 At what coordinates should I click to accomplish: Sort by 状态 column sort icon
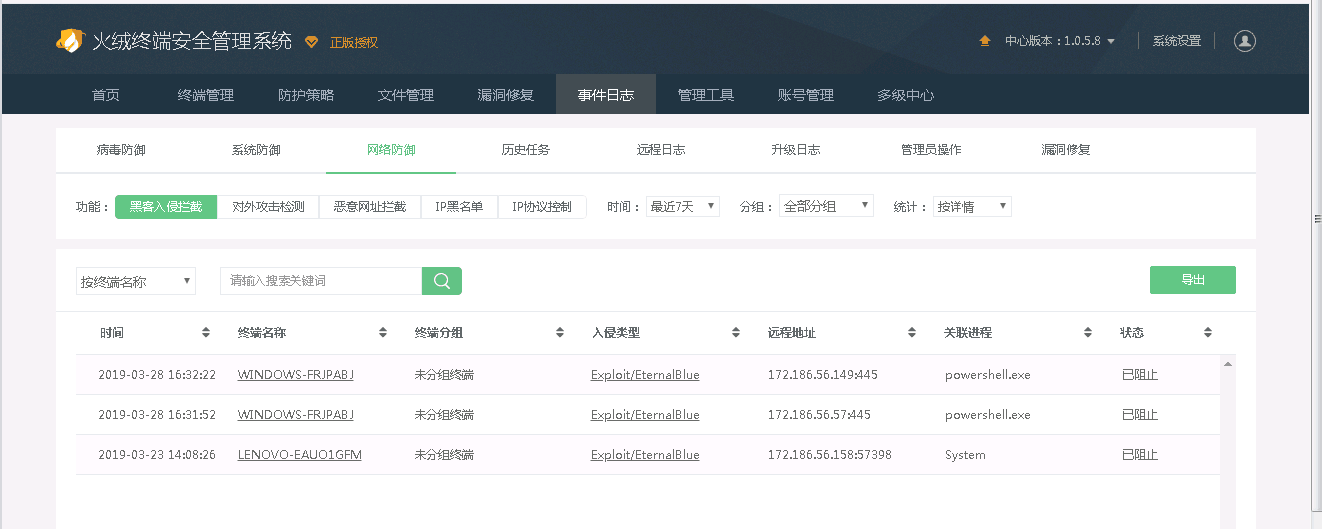point(1208,333)
